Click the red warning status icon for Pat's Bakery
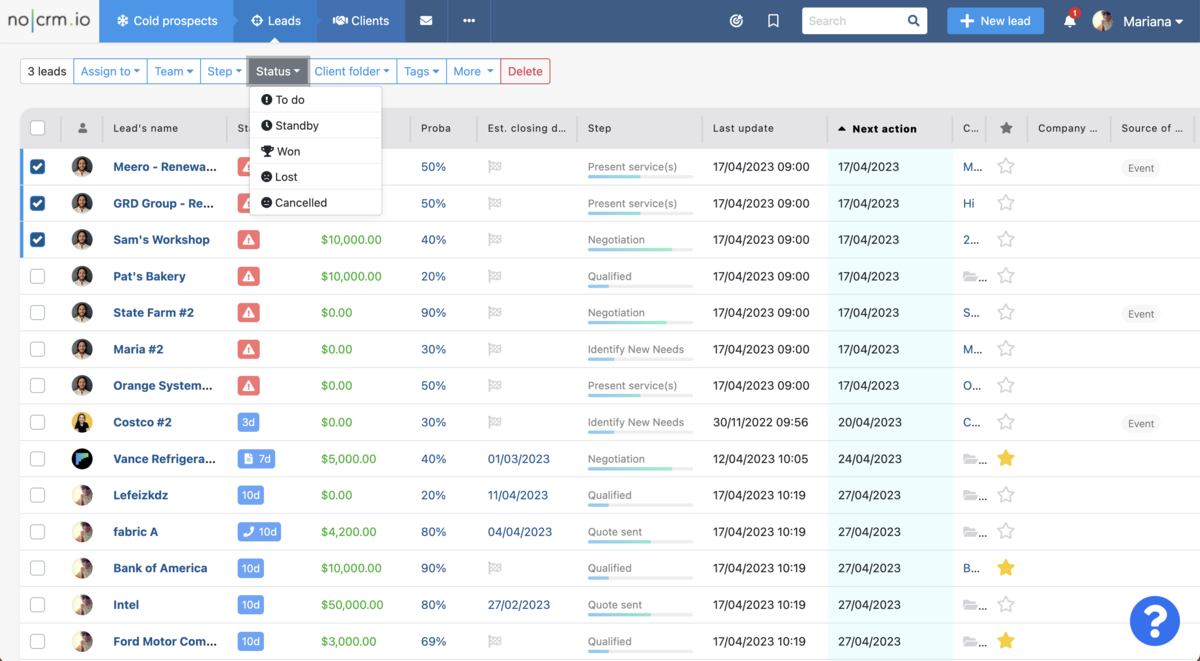This screenshot has width=1200, height=661. [x=249, y=276]
